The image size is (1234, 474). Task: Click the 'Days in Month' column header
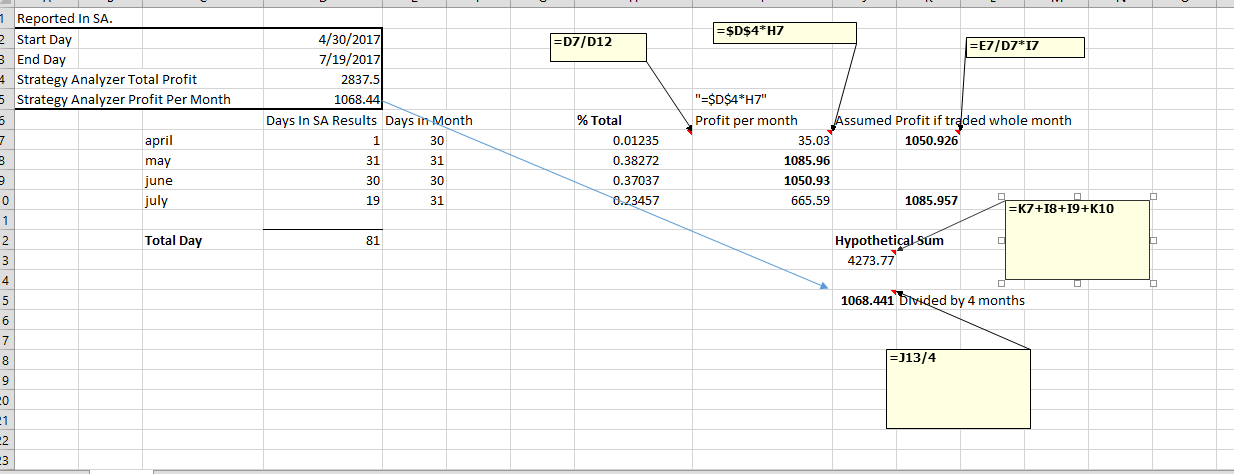(x=429, y=121)
